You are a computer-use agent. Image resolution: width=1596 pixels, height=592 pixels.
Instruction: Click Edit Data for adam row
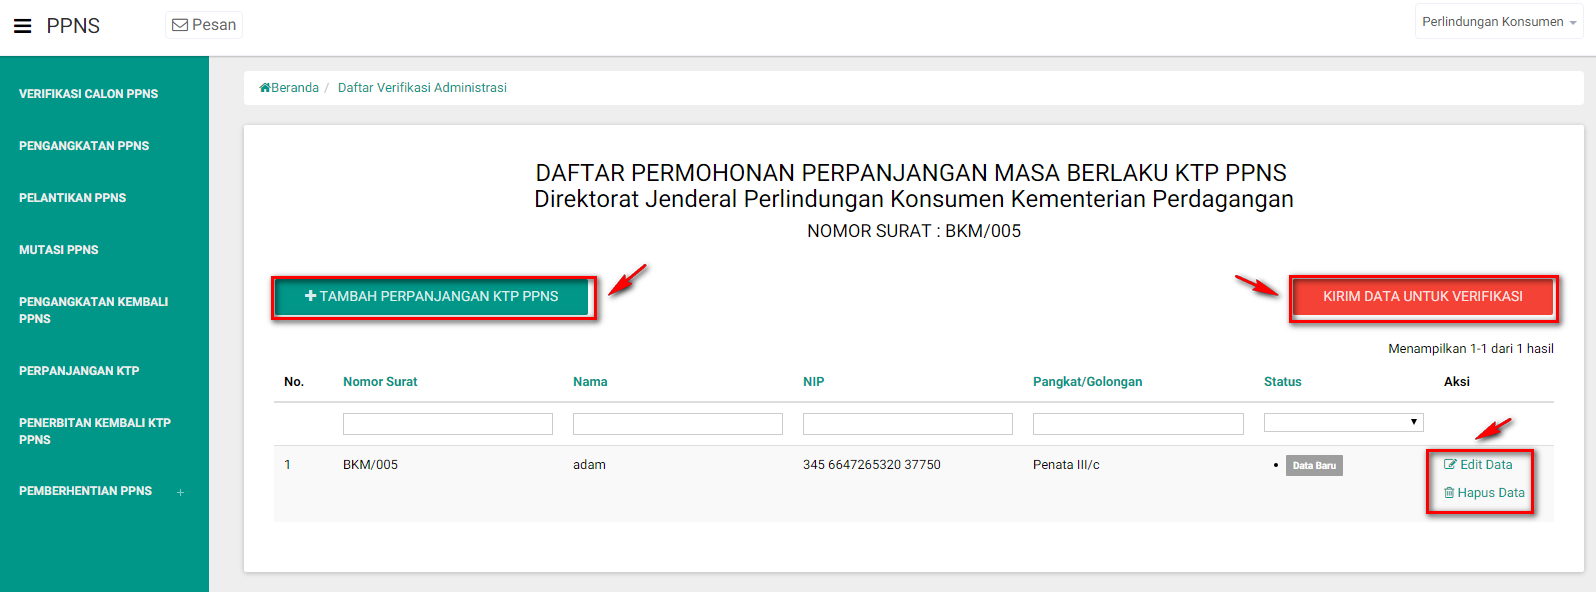[x=1478, y=465]
